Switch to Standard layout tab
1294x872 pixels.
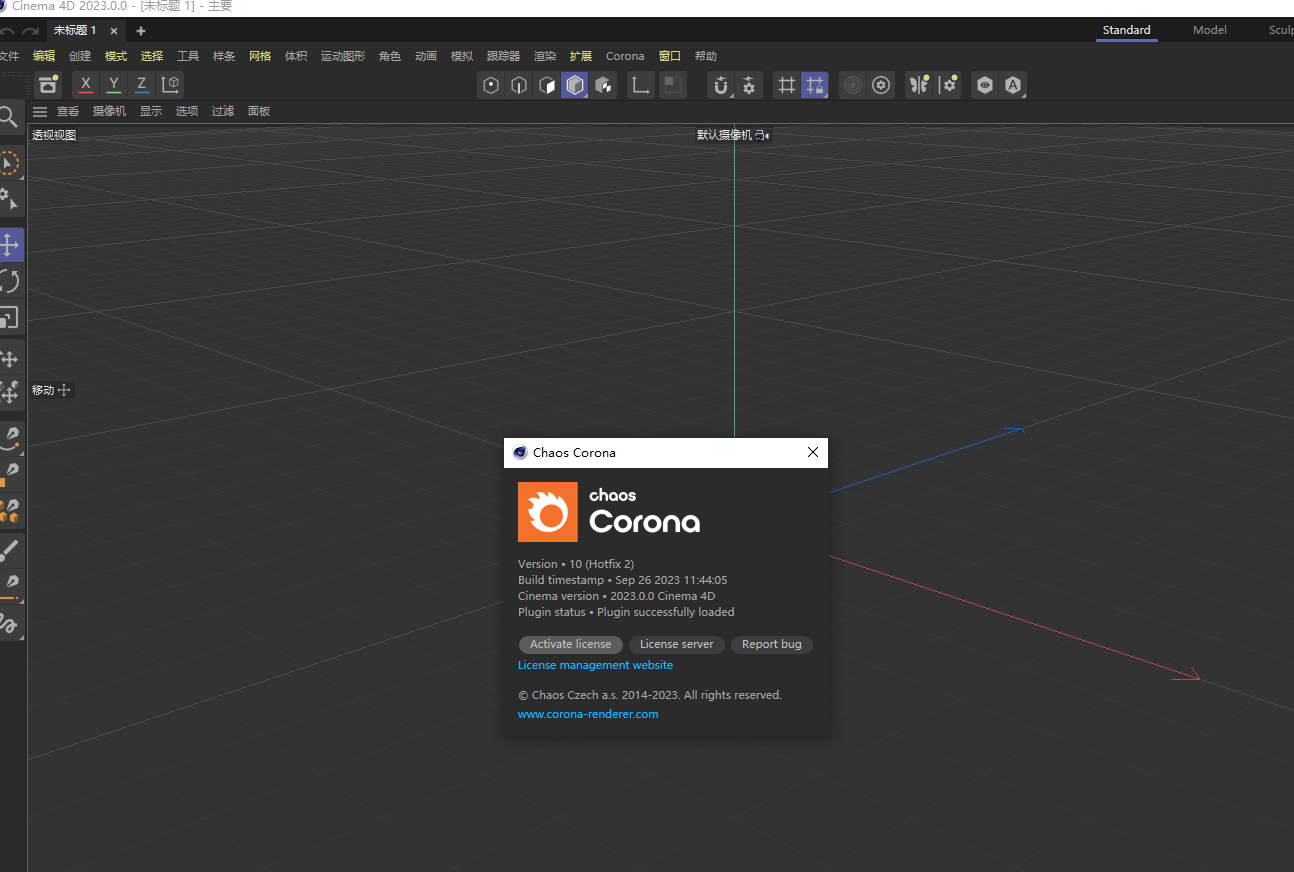click(1126, 30)
